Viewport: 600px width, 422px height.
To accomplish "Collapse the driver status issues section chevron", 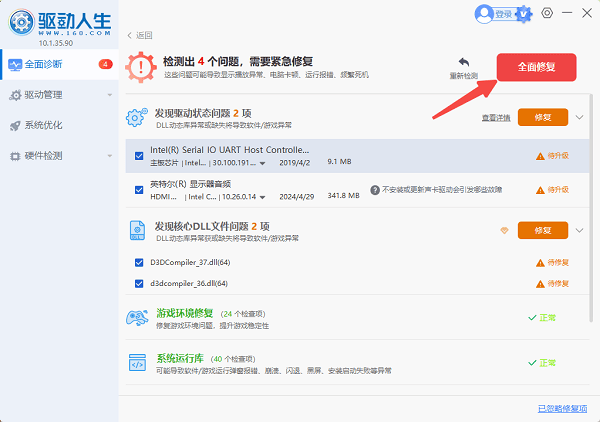I will click(x=579, y=117).
